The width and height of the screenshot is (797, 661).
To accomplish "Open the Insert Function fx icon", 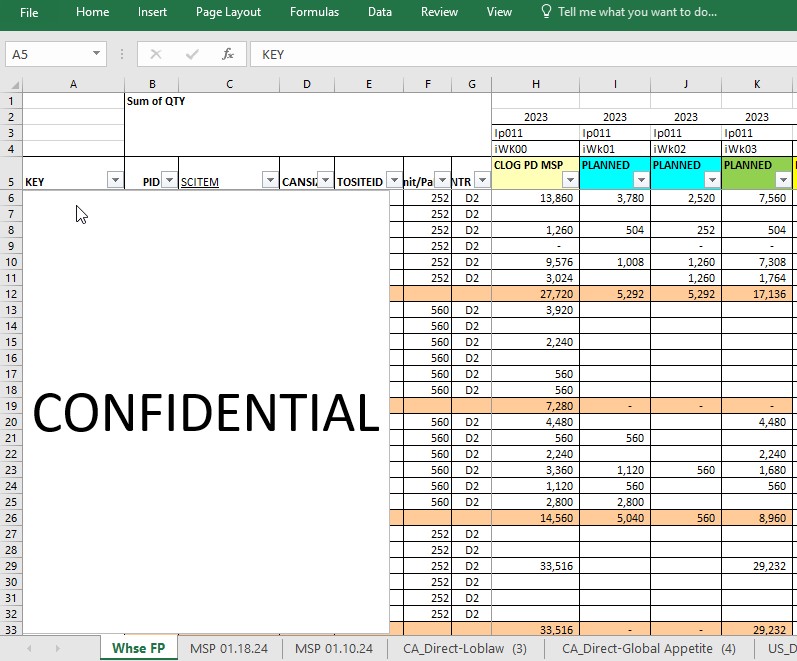I will point(228,54).
